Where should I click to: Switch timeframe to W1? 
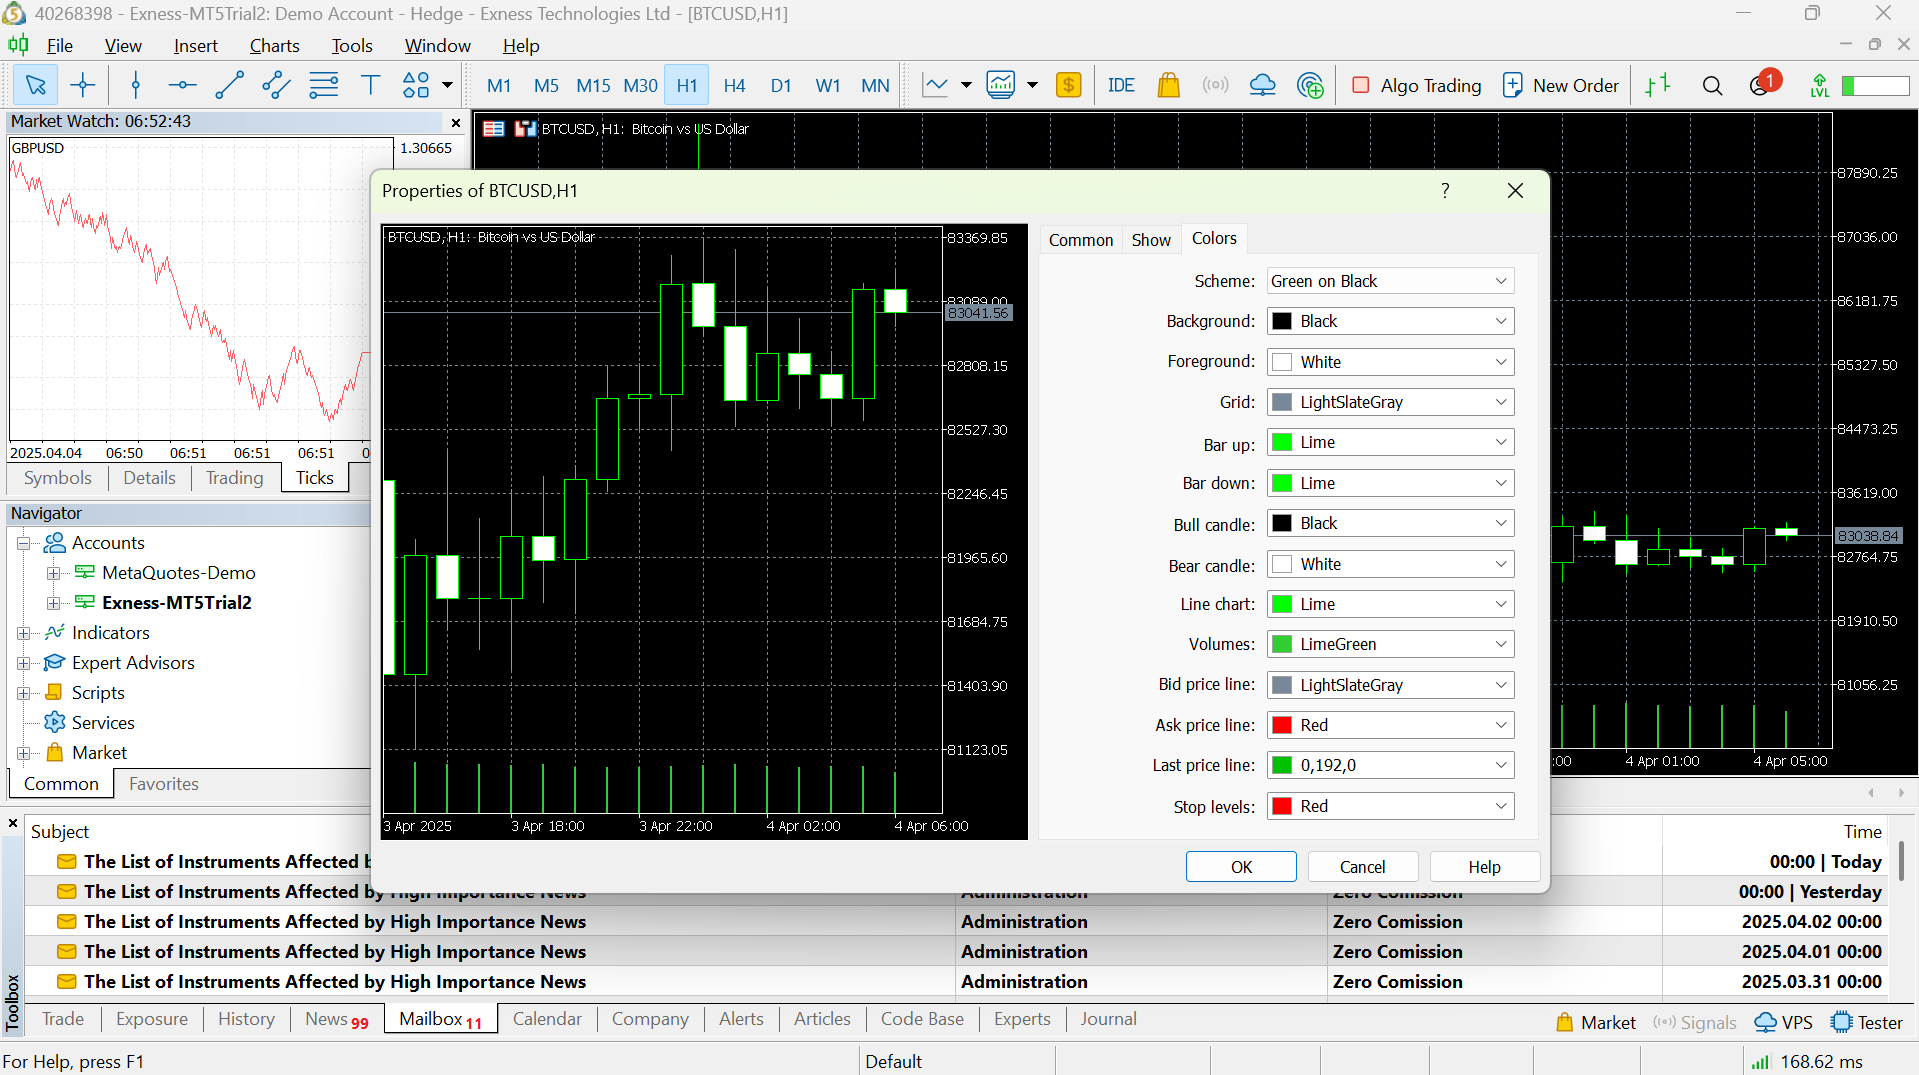828,85
